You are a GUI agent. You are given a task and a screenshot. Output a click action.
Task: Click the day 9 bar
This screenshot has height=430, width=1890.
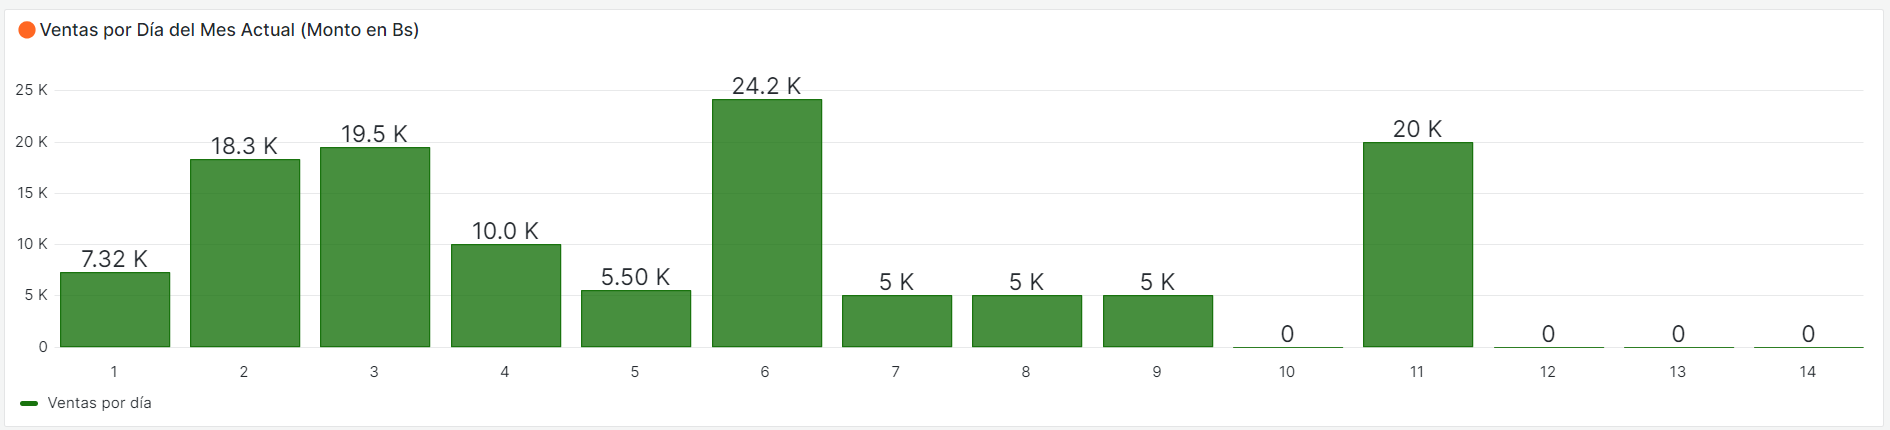click(x=1158, y=321)
